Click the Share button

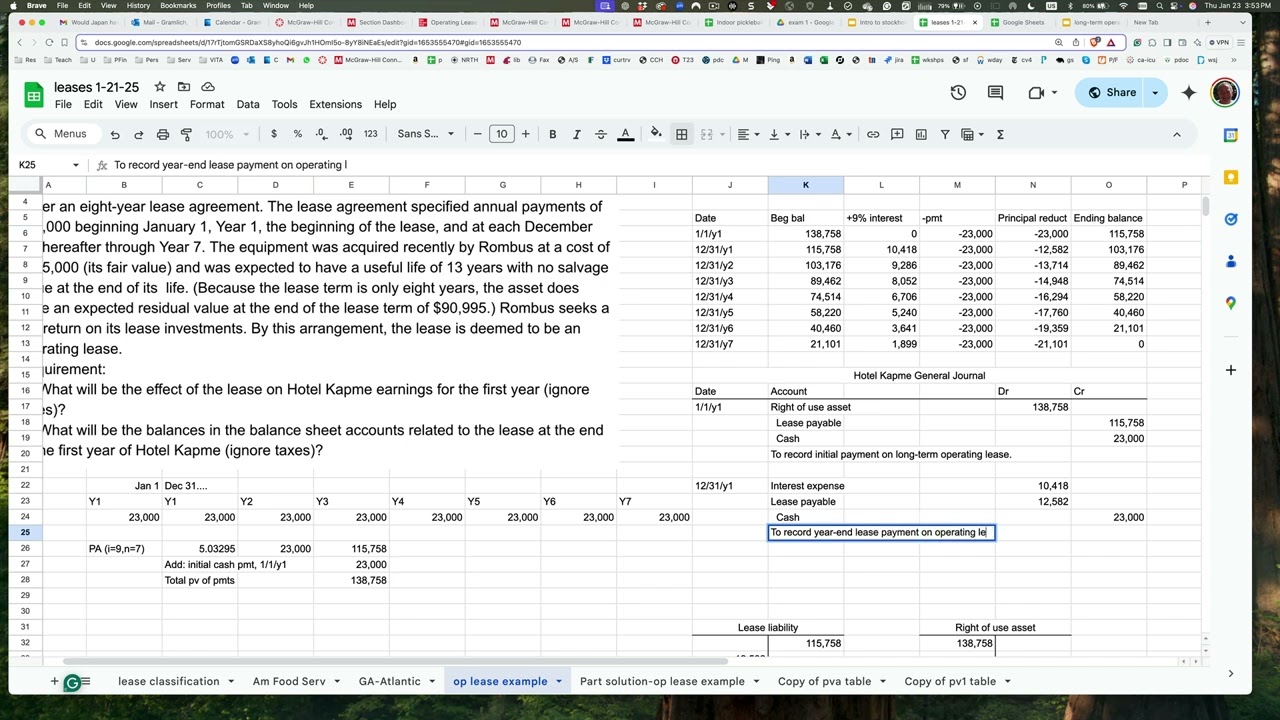pos(1112,92)
